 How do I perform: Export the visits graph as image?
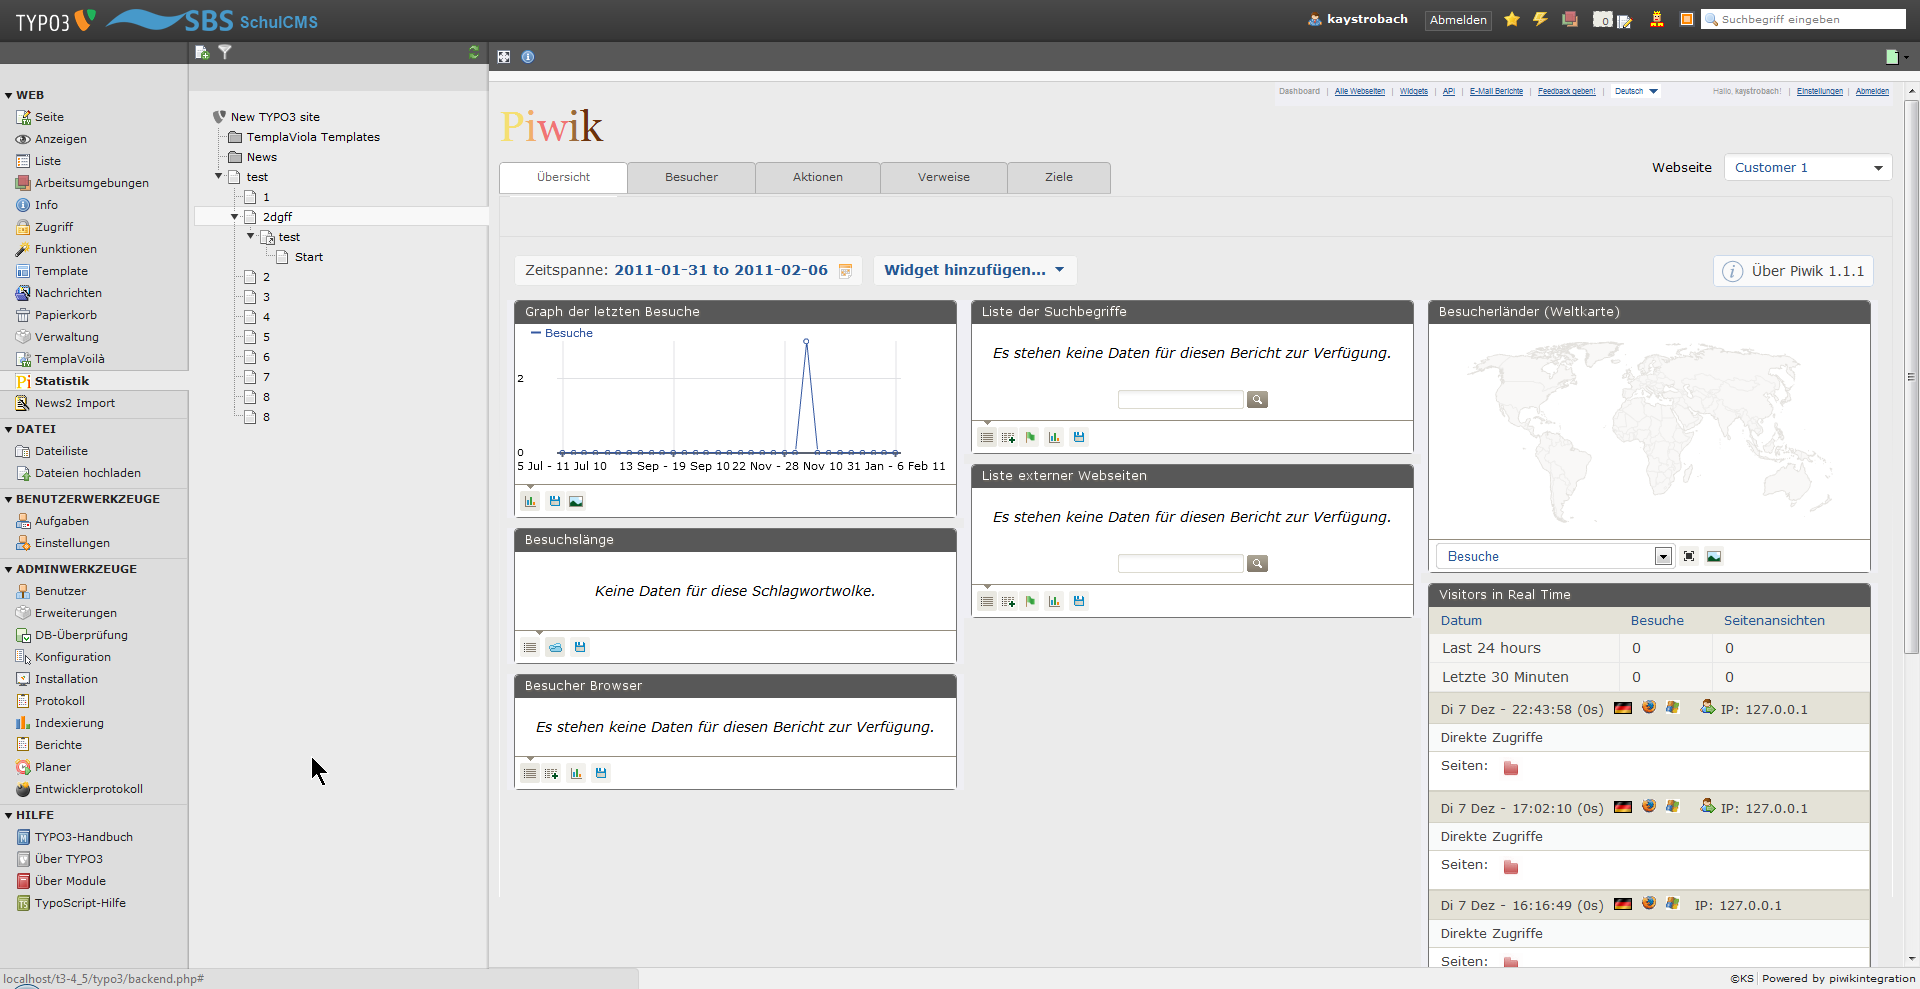[576, 501]
